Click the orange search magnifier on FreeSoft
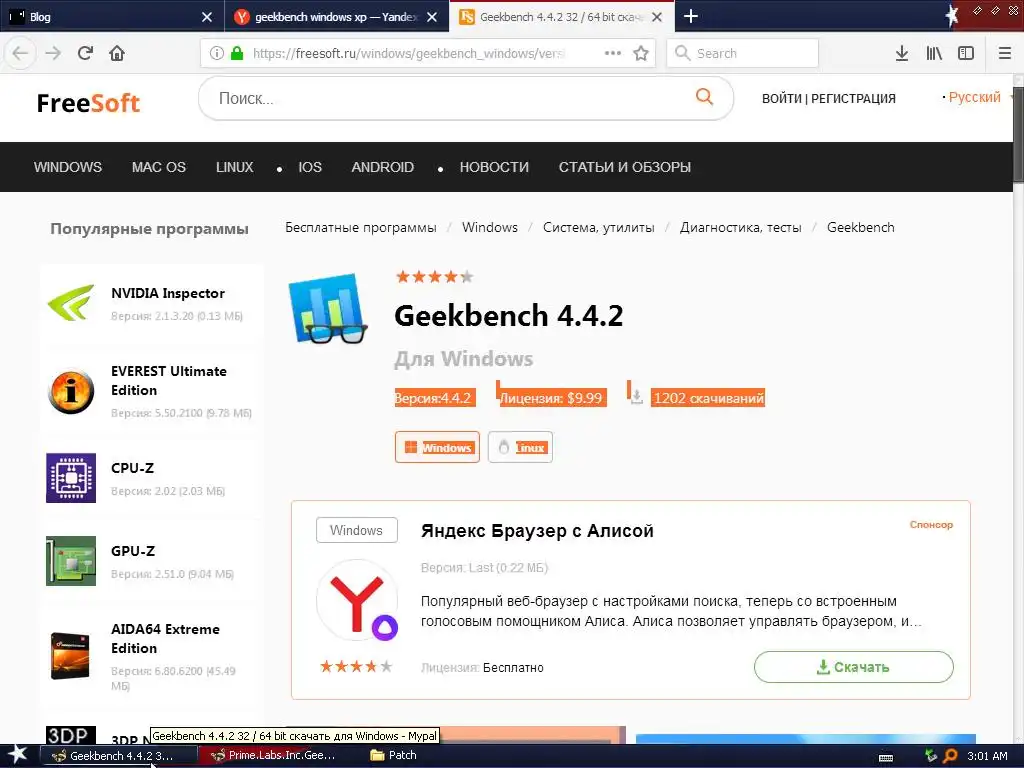 pos(704,97)
